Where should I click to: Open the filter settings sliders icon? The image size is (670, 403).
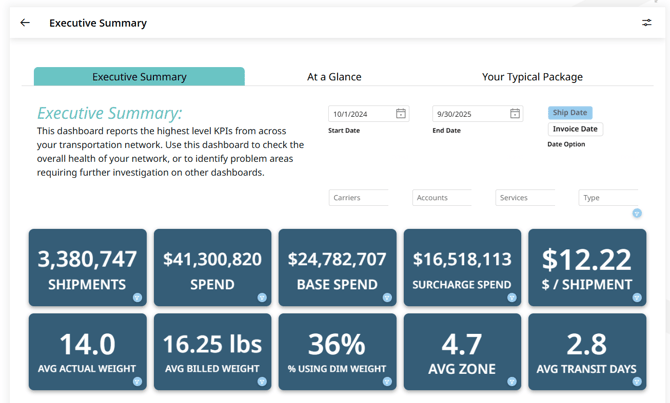pos(646,22)
